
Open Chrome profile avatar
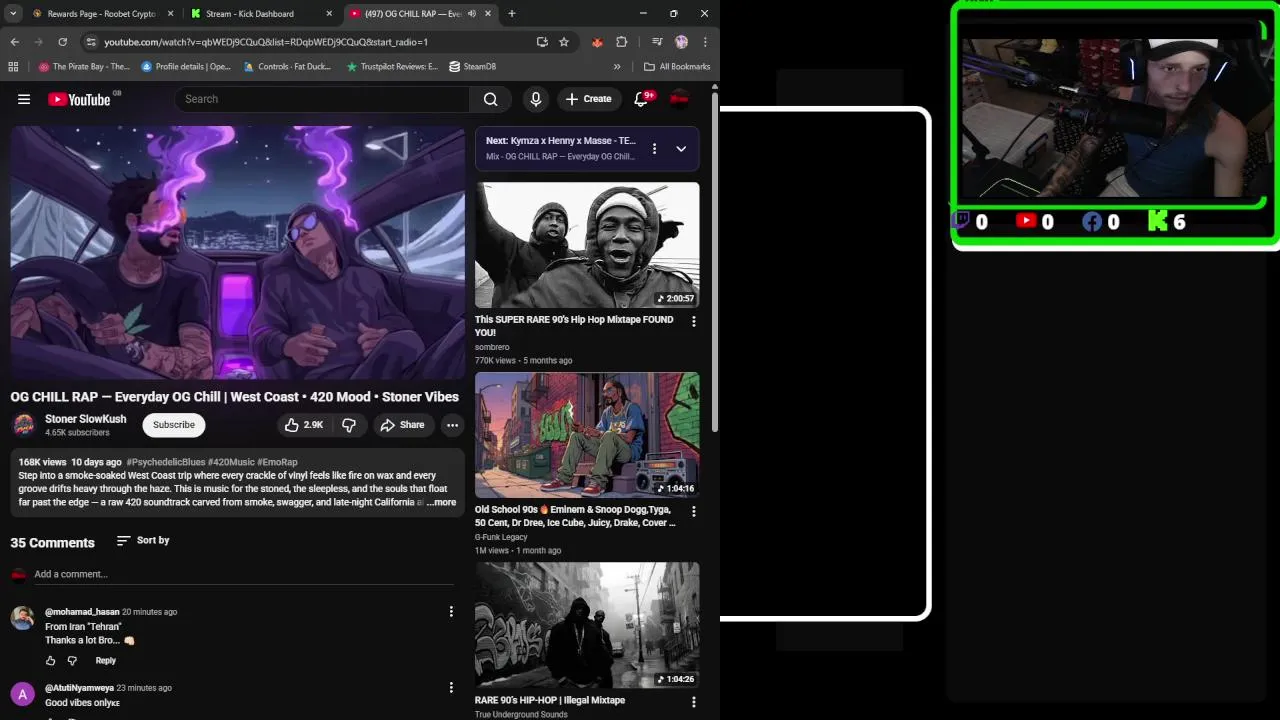point(681,42)
